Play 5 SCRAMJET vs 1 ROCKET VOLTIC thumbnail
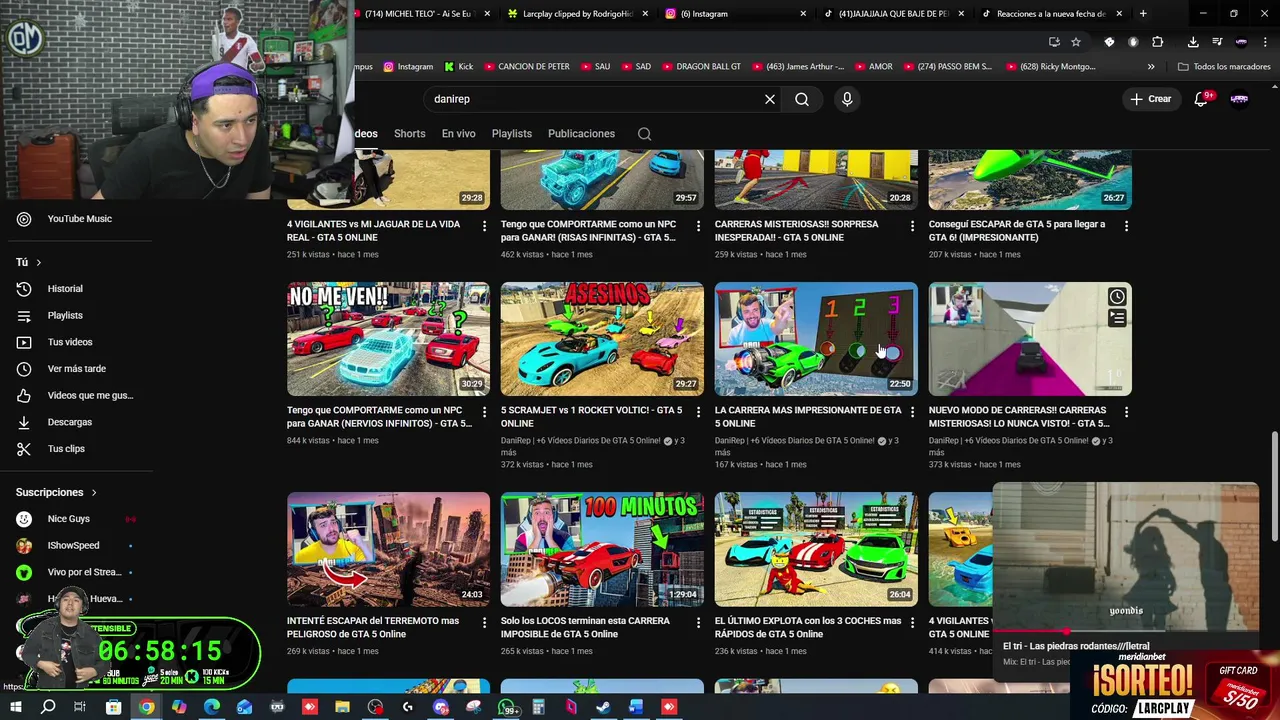The height and width of the screenshot is (720, 1280). coord(602,339)
